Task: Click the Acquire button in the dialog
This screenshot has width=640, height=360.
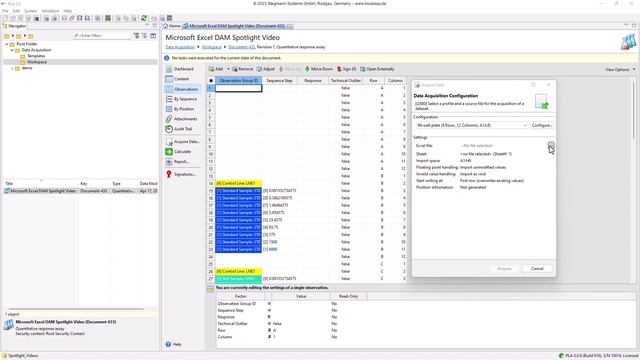Action: 504,269
